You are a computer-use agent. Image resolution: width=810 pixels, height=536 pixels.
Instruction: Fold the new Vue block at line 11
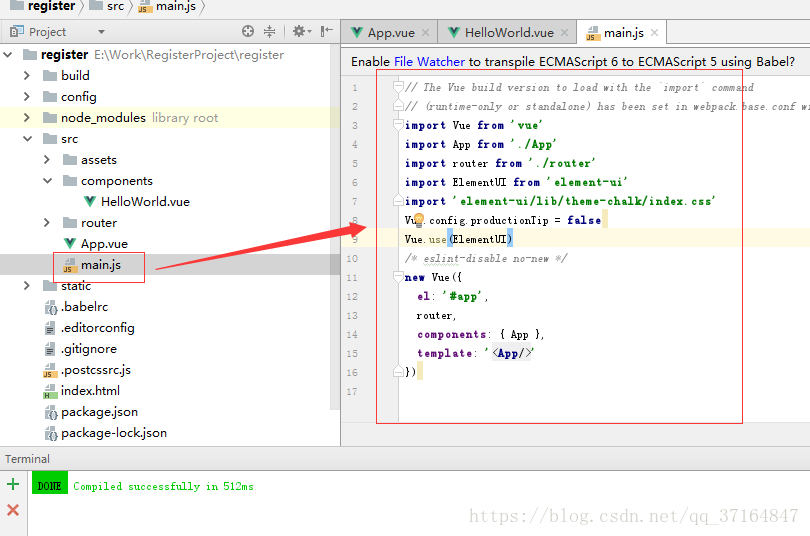pyautogui.click(x=398, y=277)
